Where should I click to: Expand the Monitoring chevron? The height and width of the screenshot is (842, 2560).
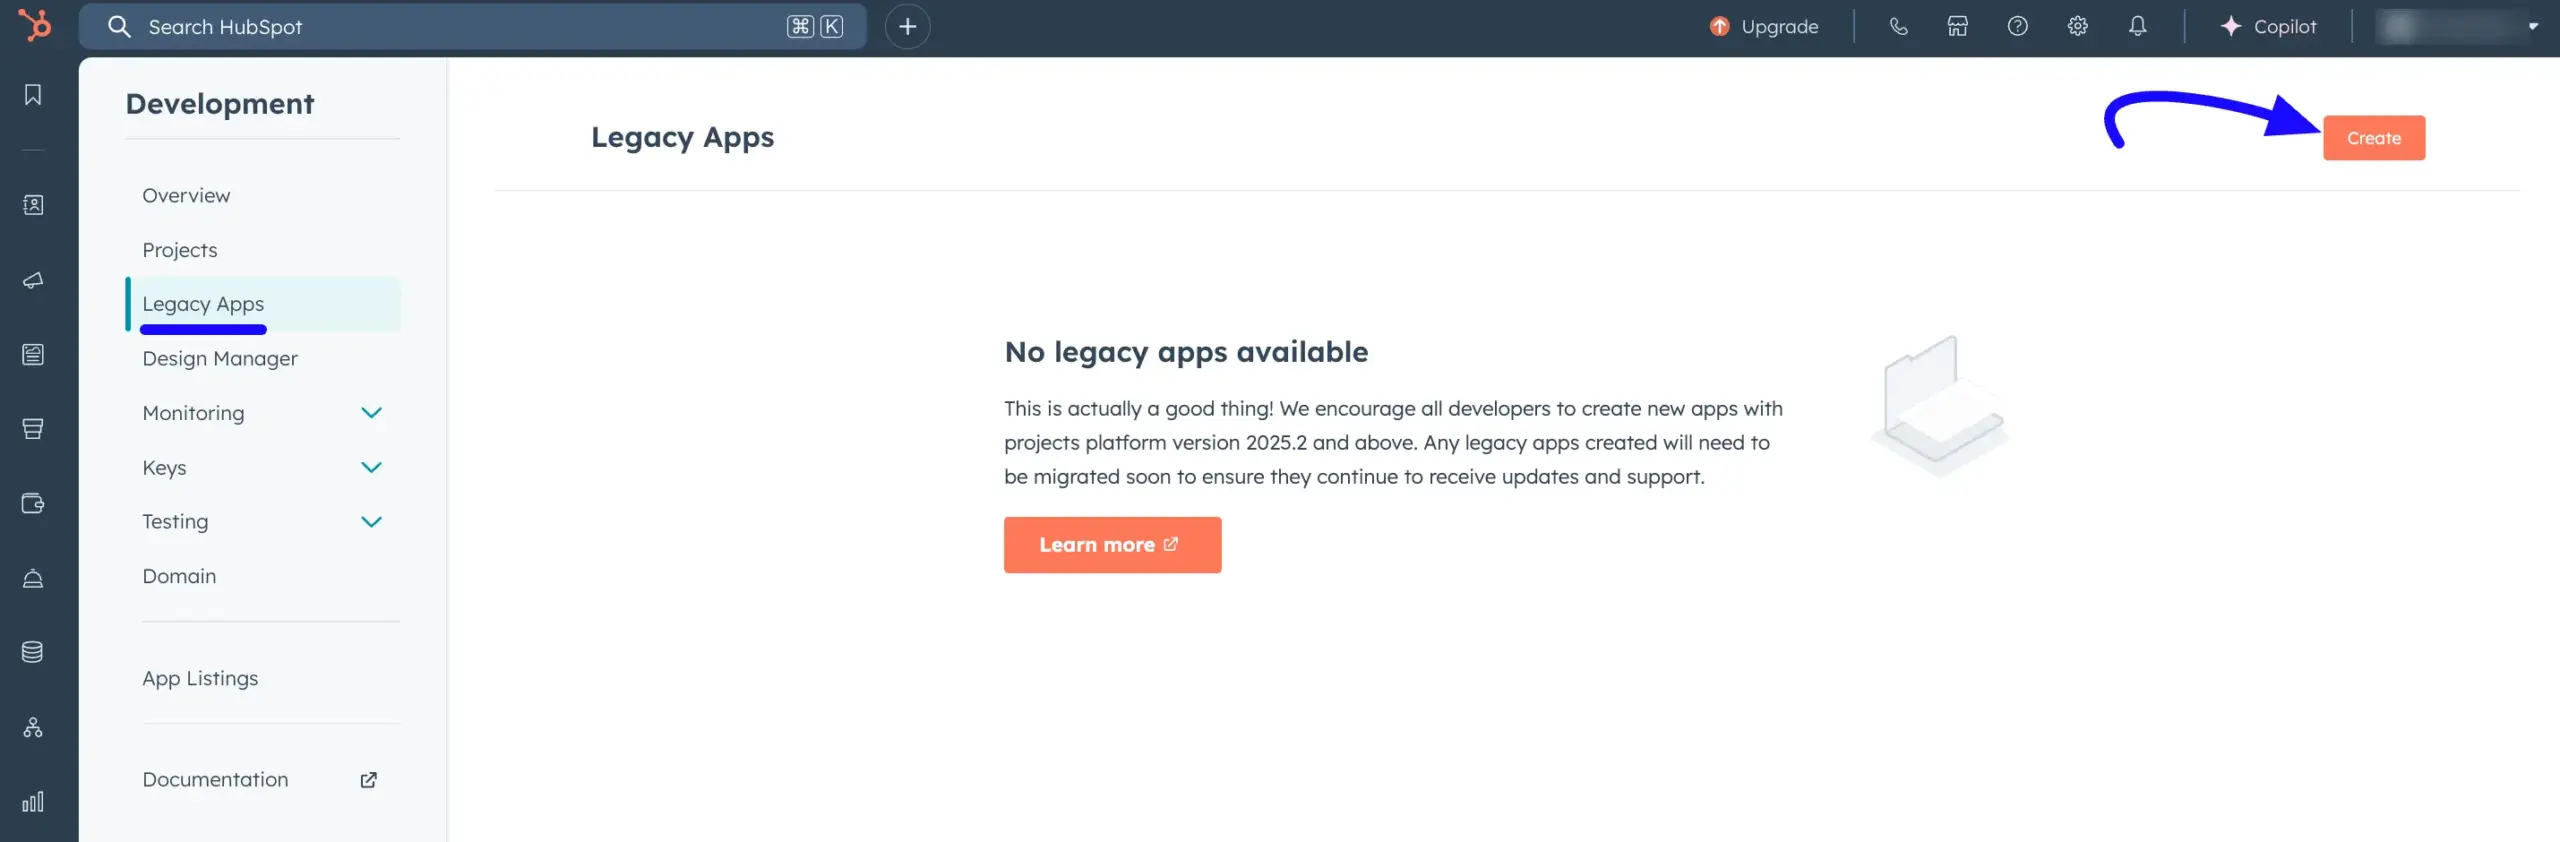[x=371, y=413]
